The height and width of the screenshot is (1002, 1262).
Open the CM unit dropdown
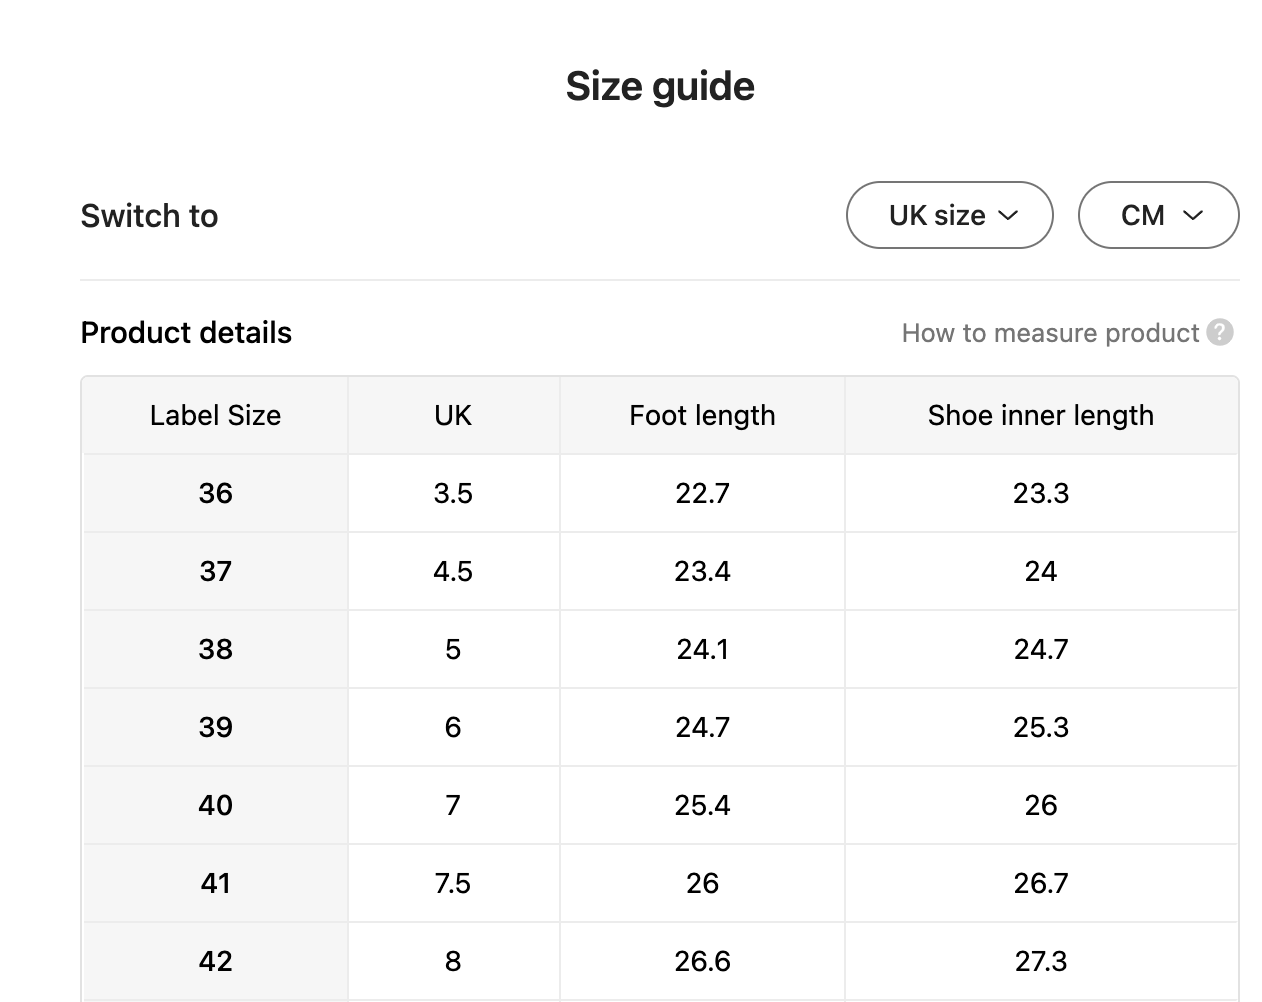click(1158, 215)
